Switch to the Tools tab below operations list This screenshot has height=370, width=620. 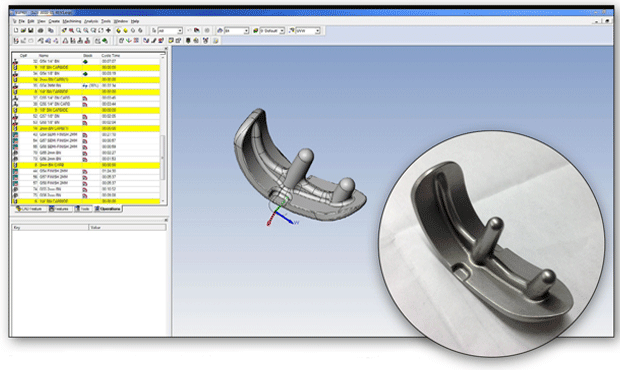pyautogui.click(x=83, y=209)
